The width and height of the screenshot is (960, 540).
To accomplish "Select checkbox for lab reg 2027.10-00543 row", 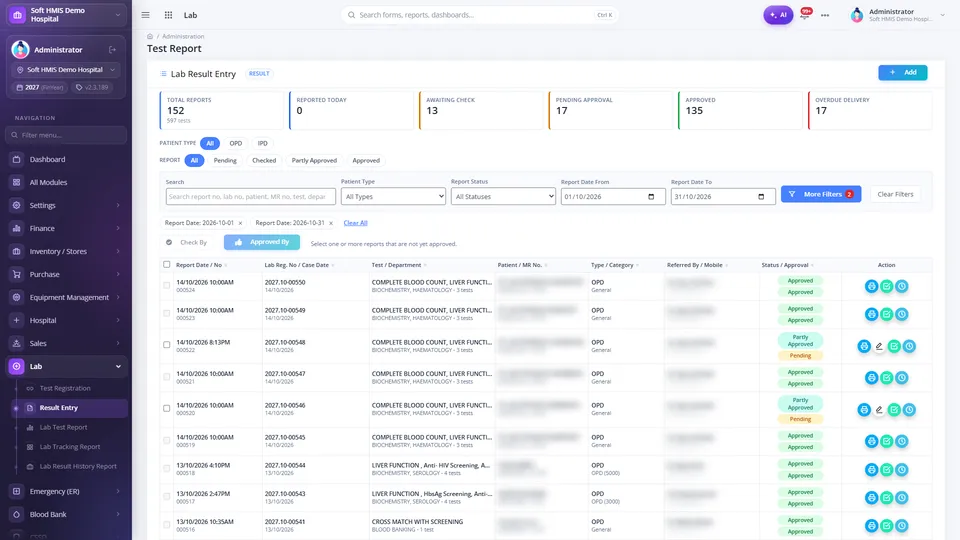I will pyautogui.click(x=167, y=497).
